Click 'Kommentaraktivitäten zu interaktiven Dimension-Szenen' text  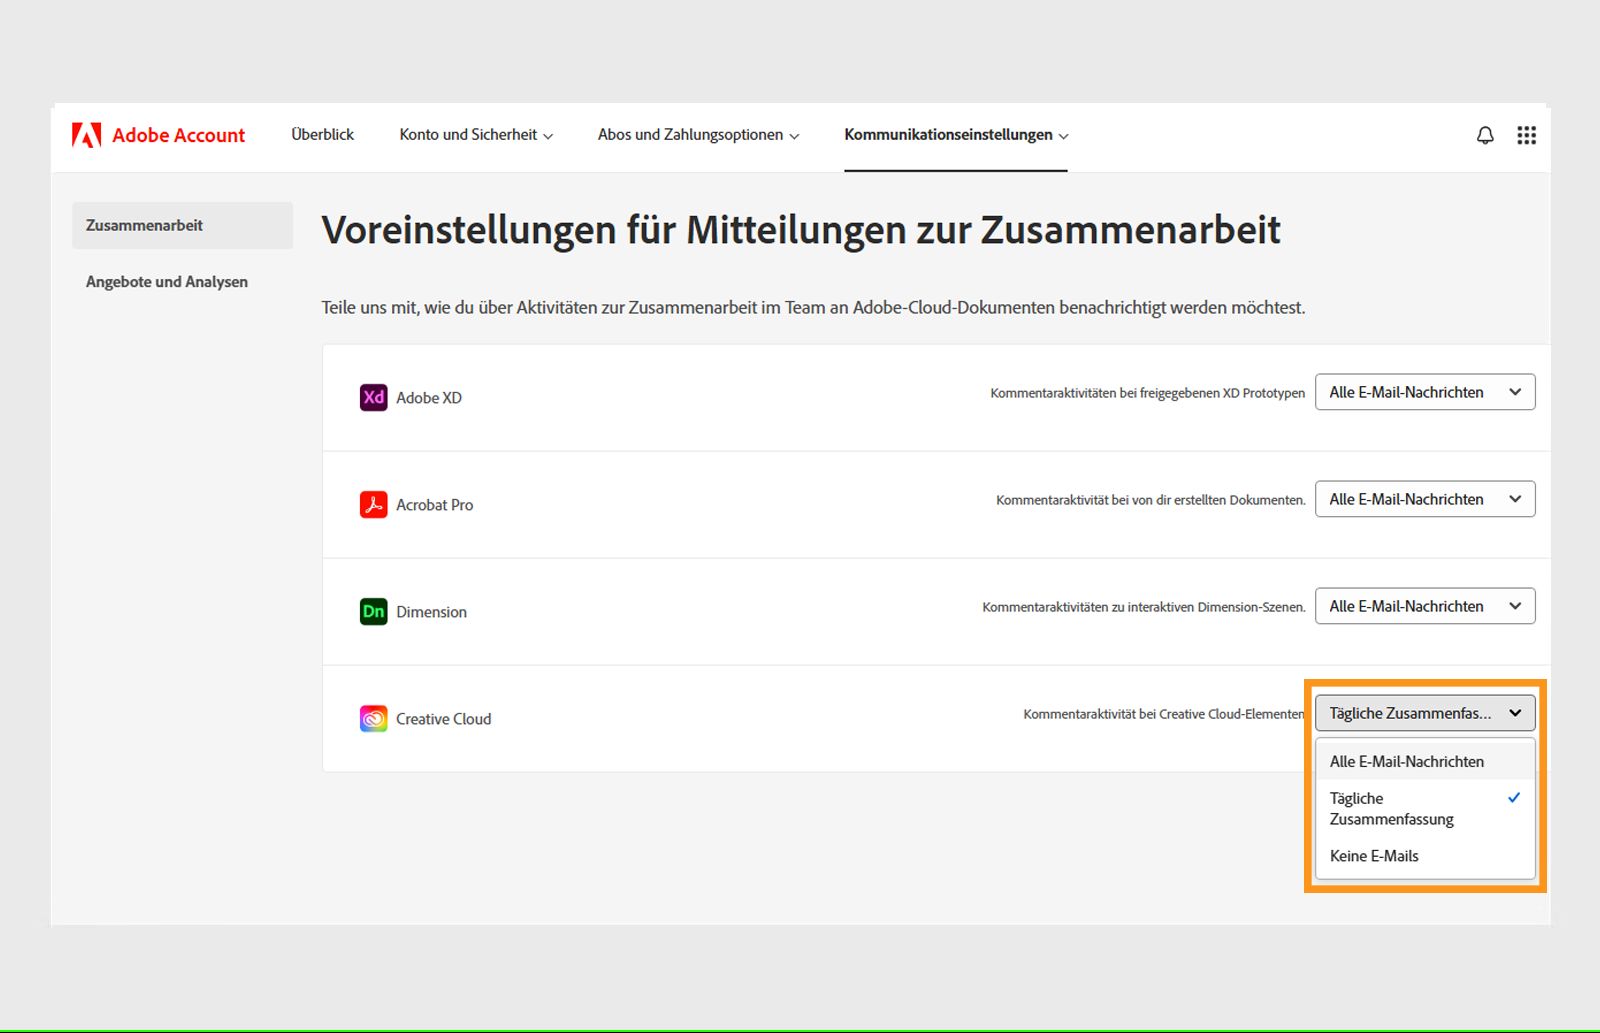point(1143,607)
